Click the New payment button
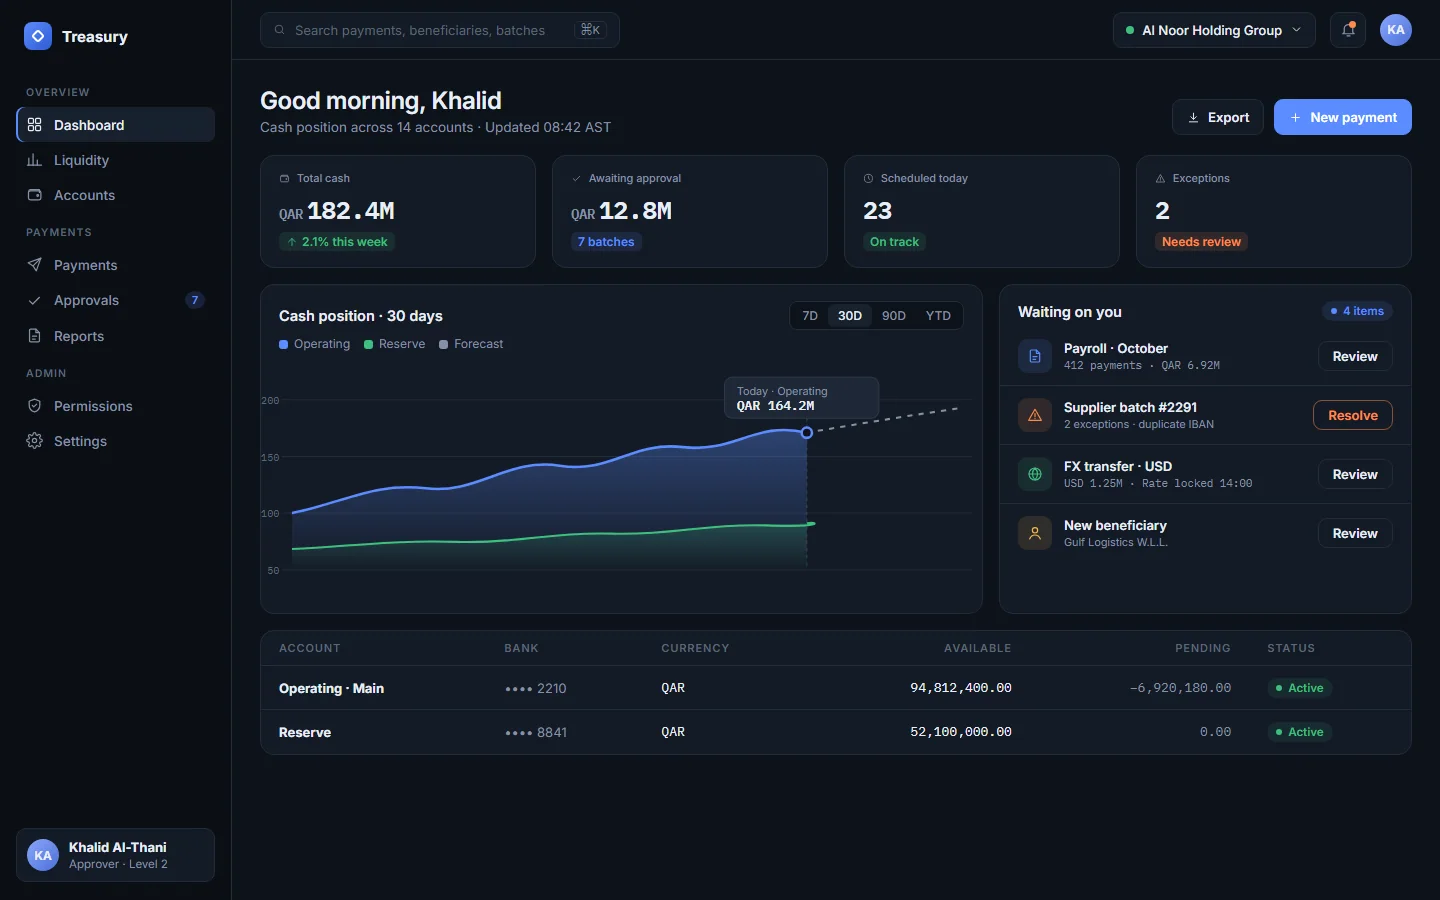The height and width of the screenshot is (900, 1440). point(1343,117)
